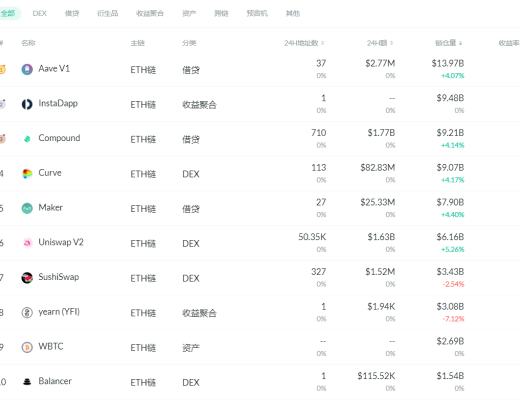Click the 主链 column header
This screenshot has width=520, height=400.
point(137,43)
